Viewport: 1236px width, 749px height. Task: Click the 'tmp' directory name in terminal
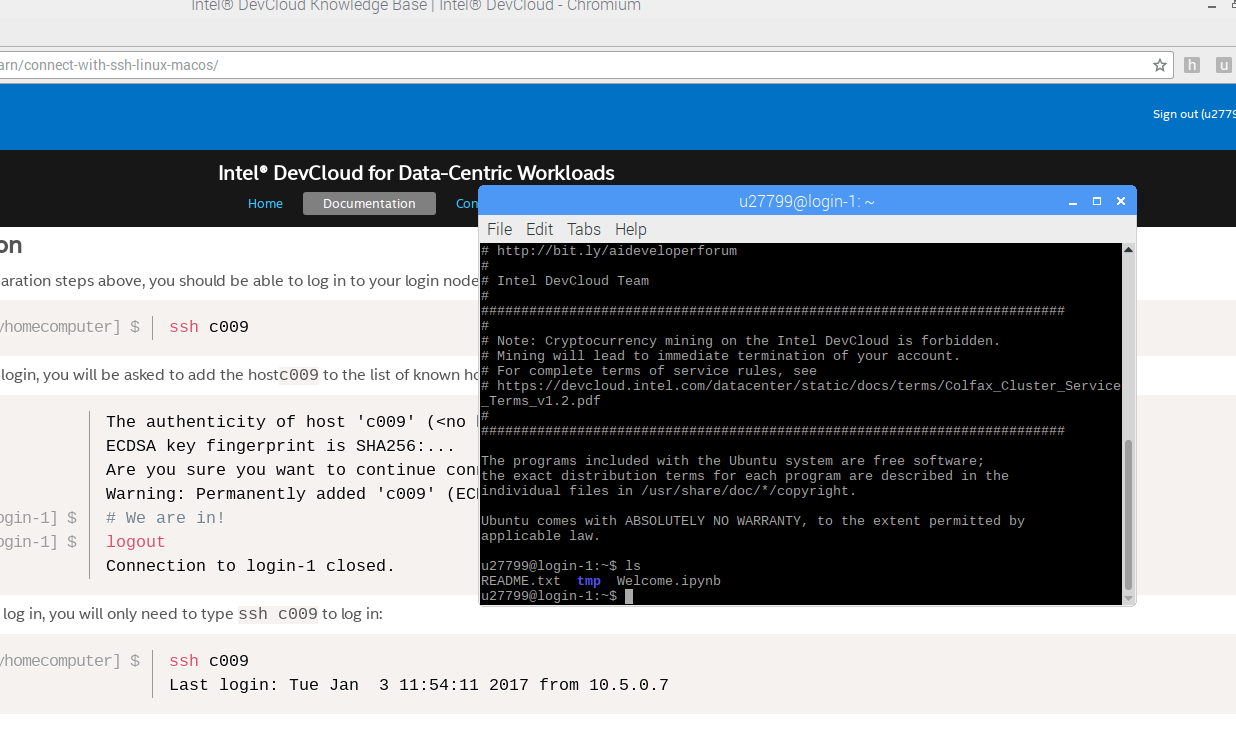pyautogui.click(x=589, y=581)
